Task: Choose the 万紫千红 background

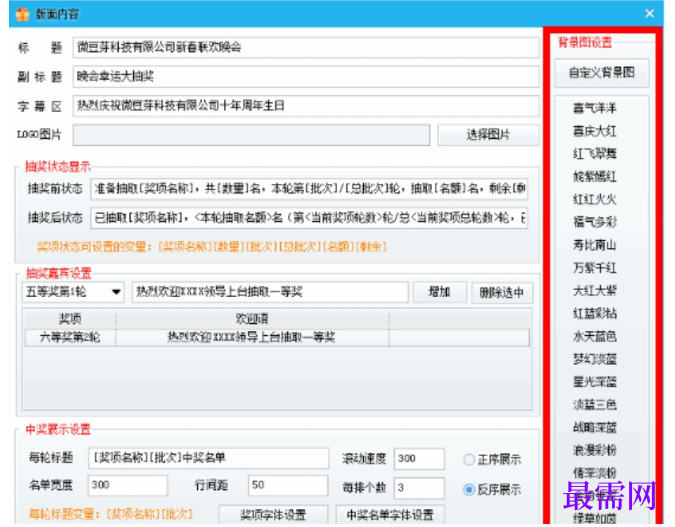Action: [595, 268]
